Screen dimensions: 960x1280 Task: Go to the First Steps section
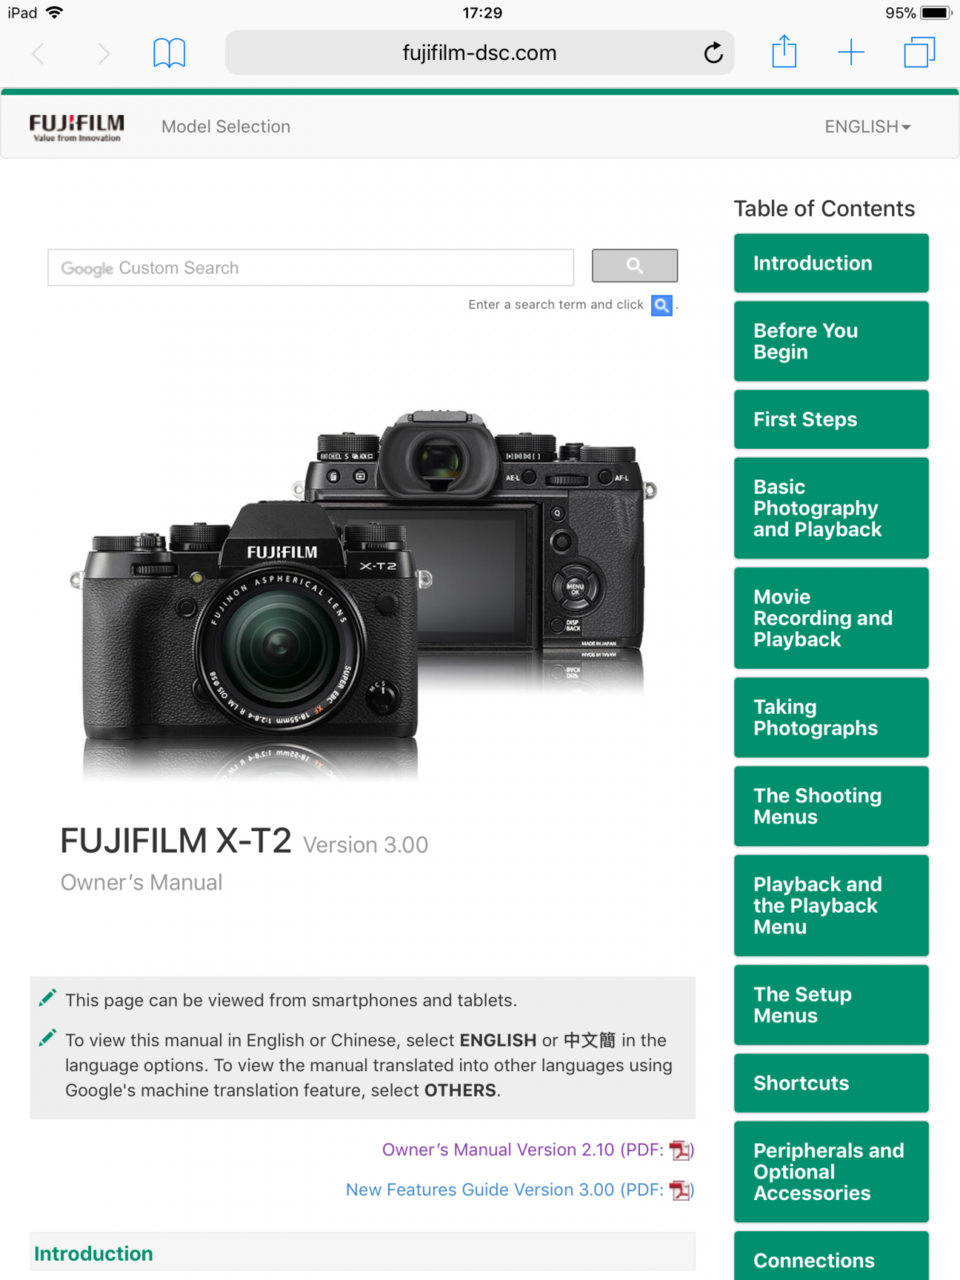831,419
